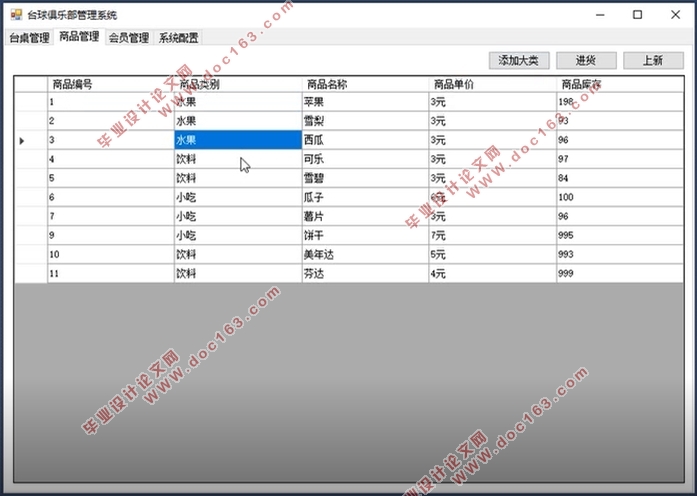
Task: Click the highlighted 水果 cell in the 西瓜 row
Action: click(238, 140)
